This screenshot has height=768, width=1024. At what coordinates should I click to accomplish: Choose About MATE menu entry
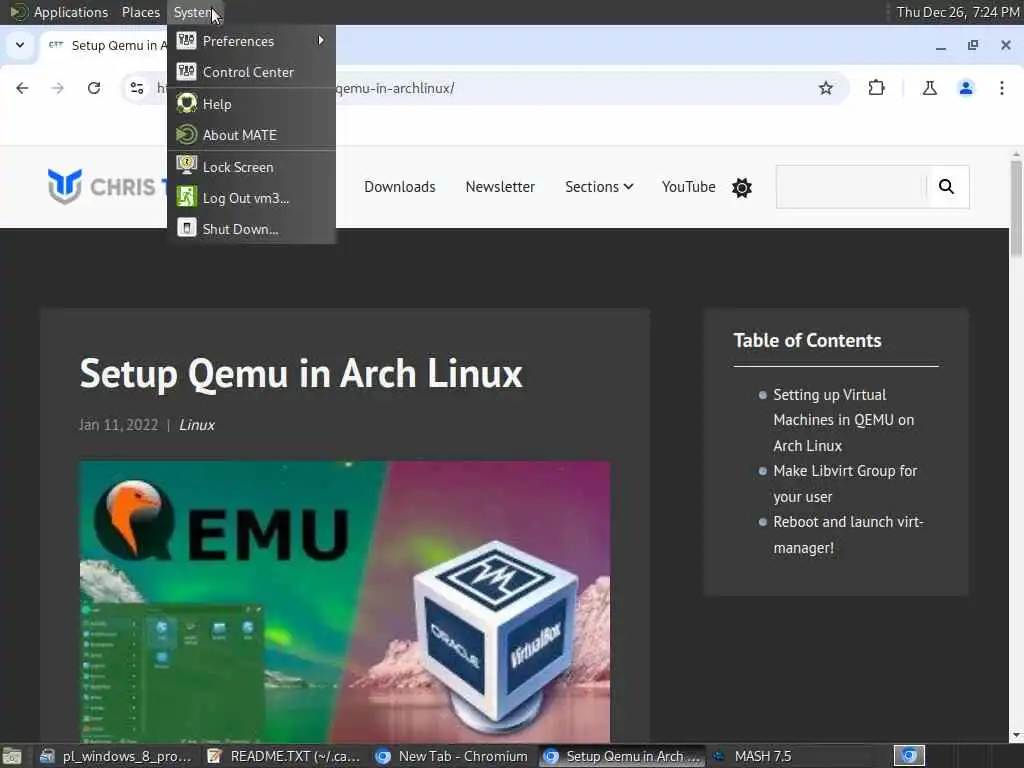pyautogui.click(x=251, y=135)
